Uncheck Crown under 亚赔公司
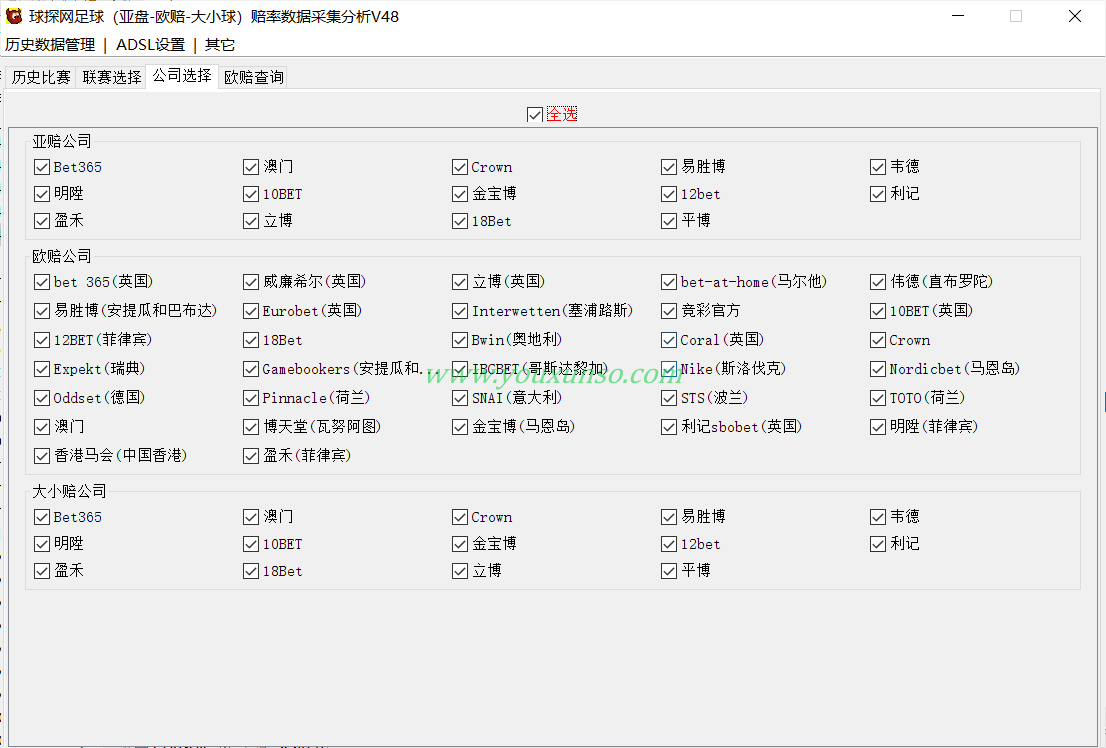 460,167
